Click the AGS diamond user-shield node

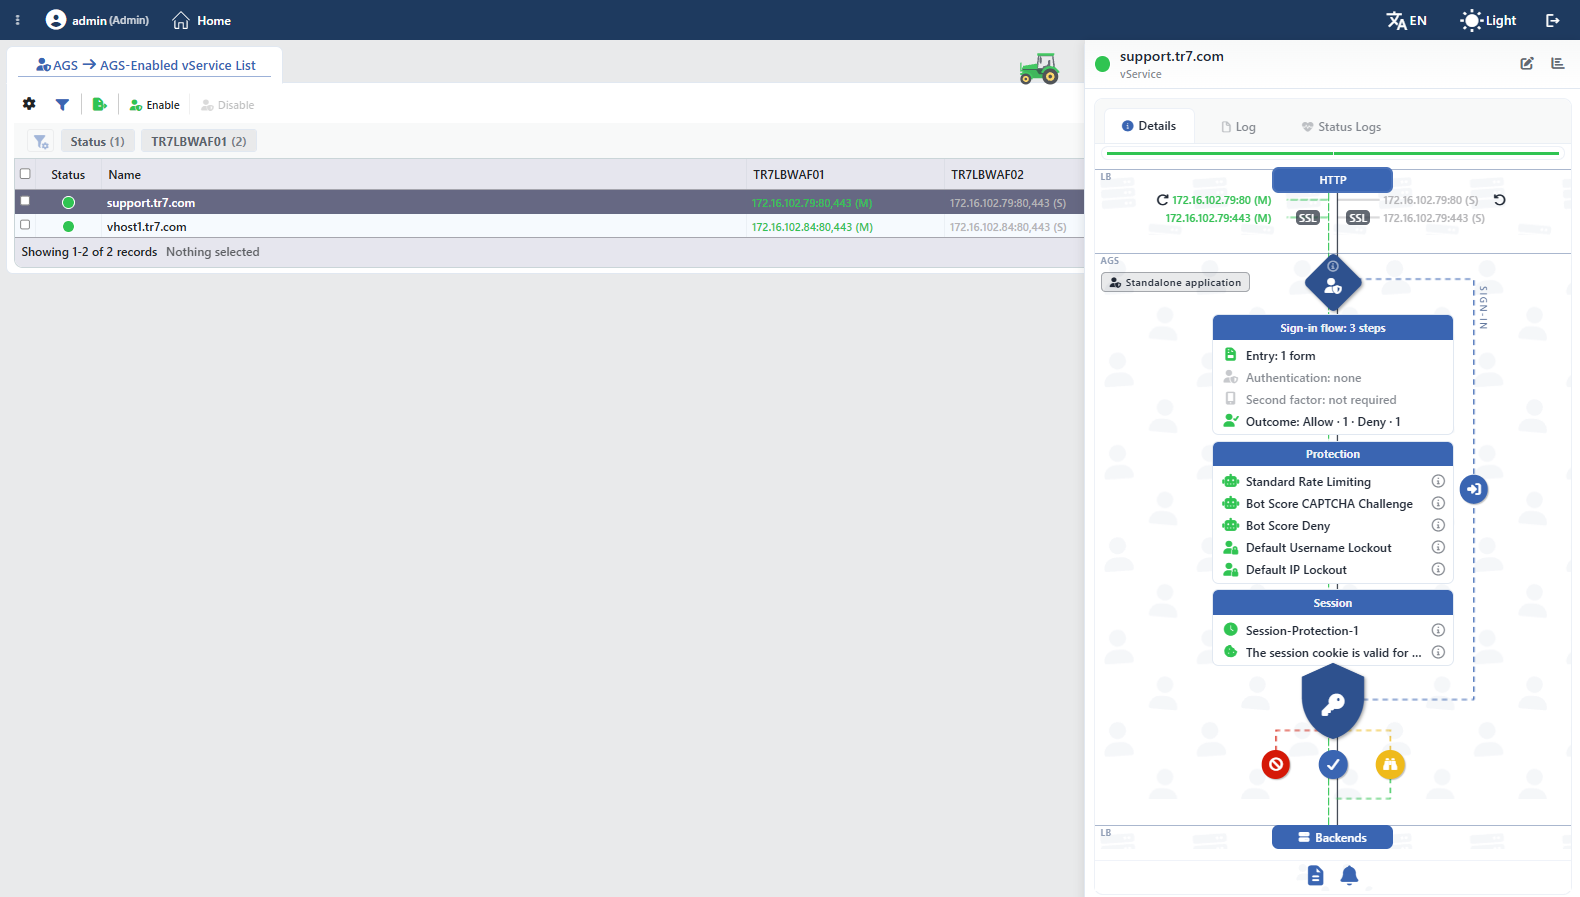(x=1333, y=283)
